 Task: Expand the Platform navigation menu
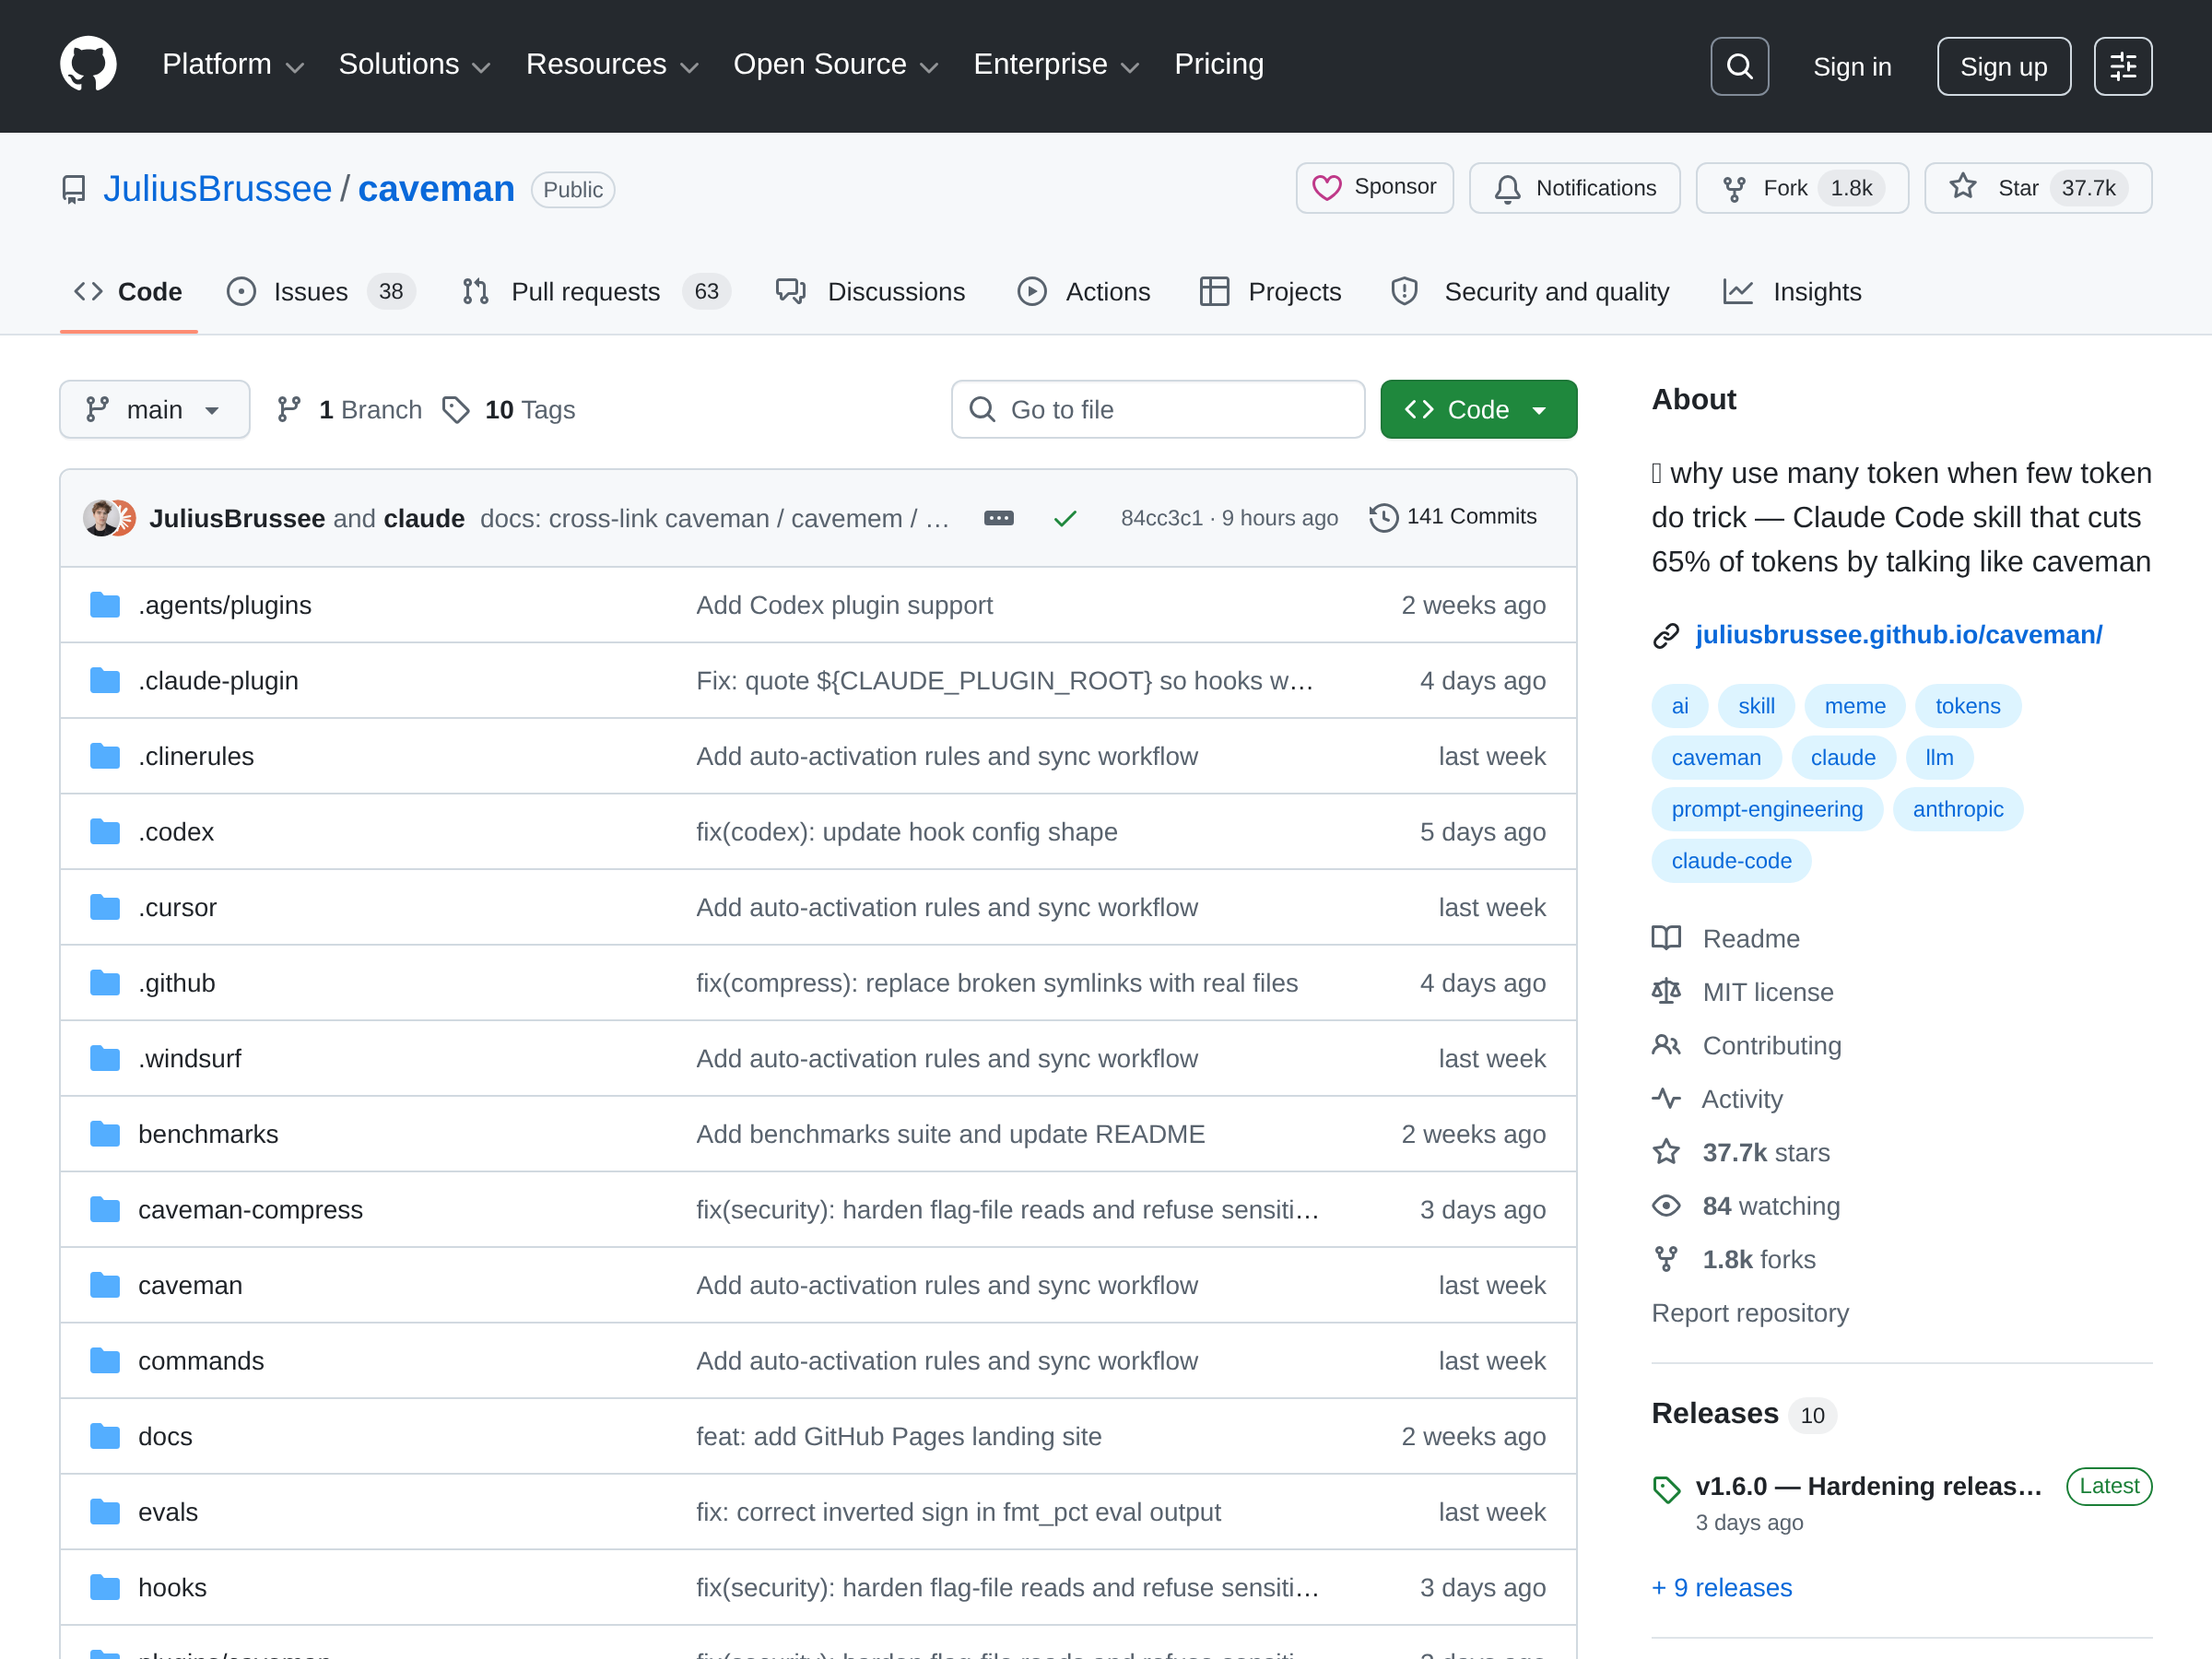click(x=232, y=65)
